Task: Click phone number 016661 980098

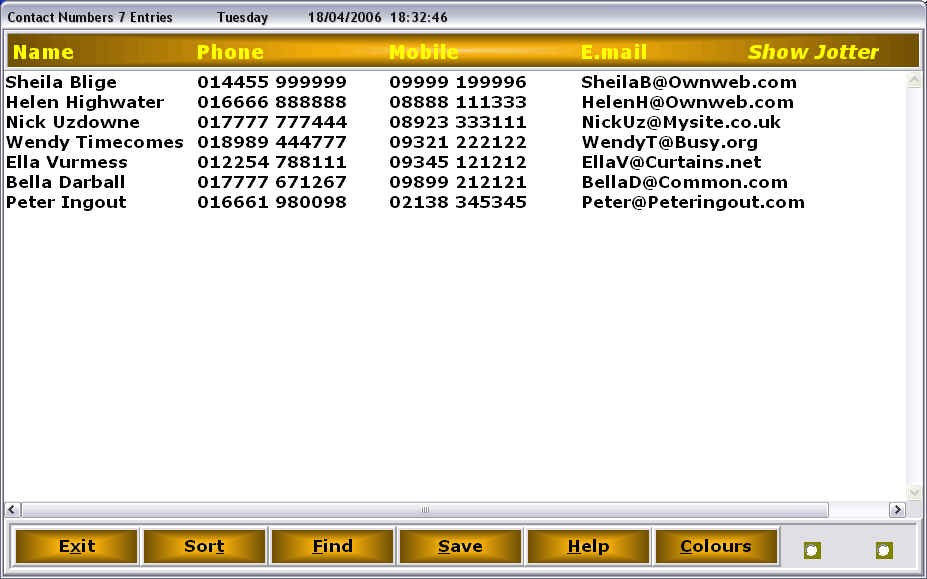Action: 272,202
